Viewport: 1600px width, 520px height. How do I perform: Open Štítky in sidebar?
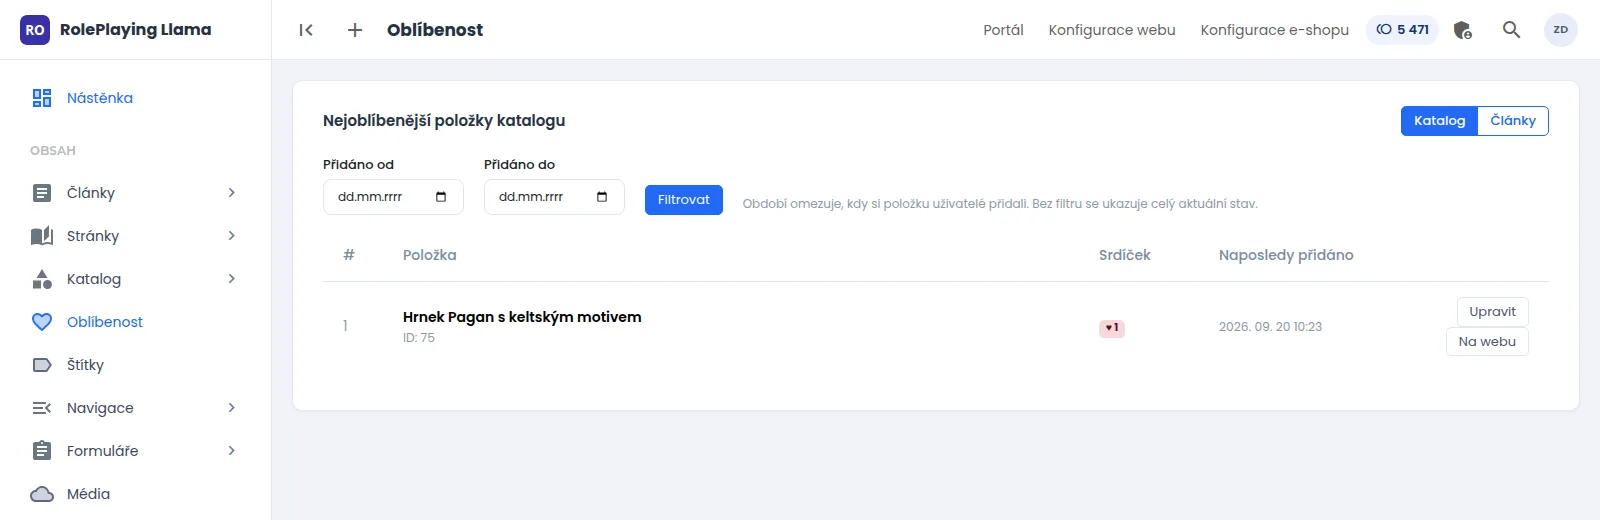(x=85, y=365)
